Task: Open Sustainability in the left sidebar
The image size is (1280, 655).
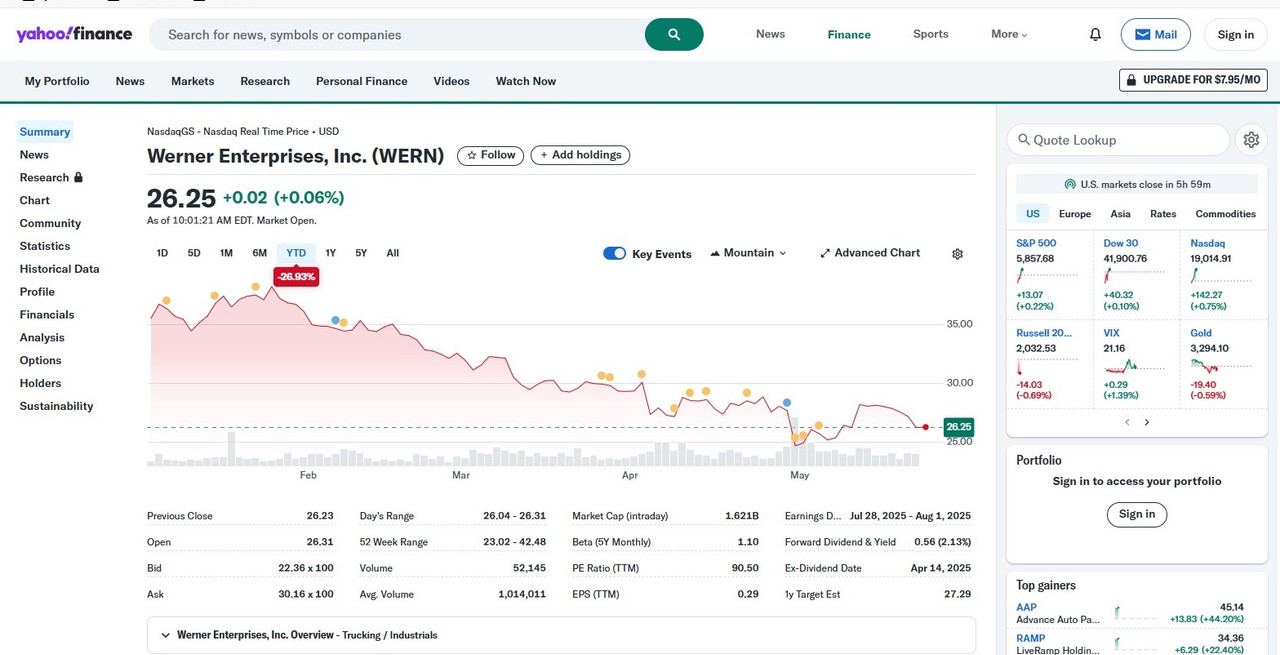Action: (x=56, y=406)
